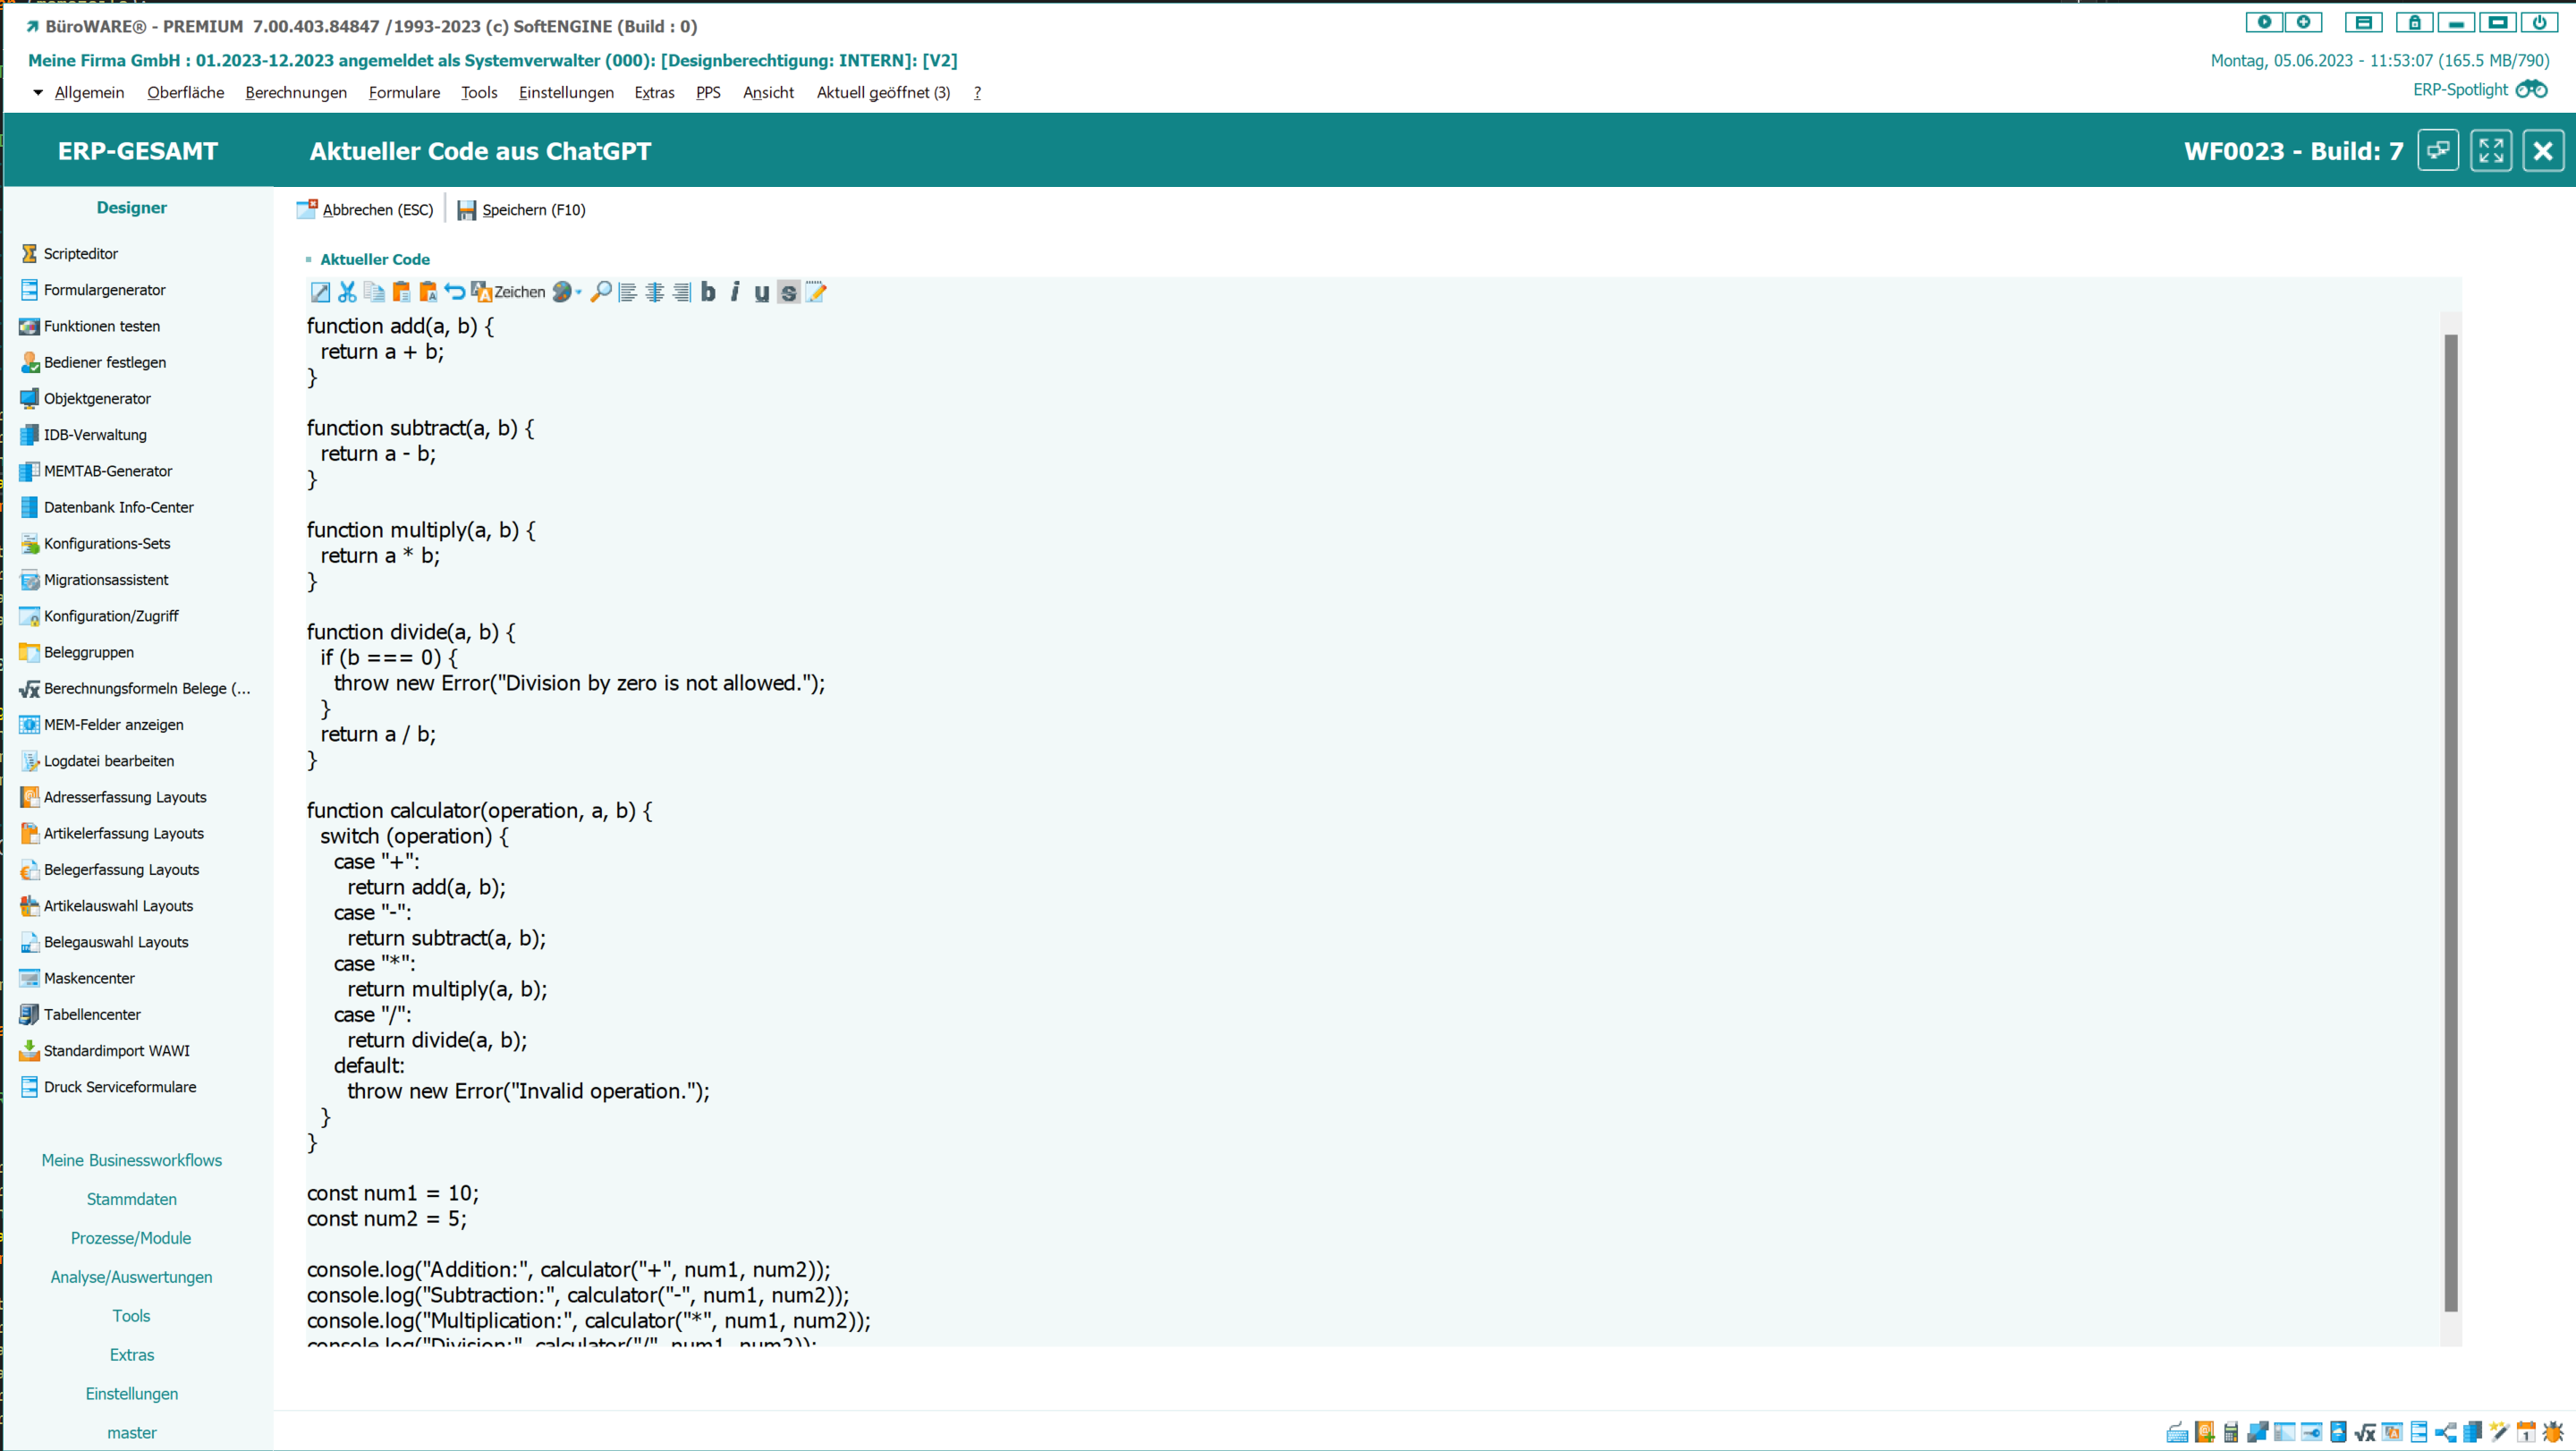Click the calendar icon in bottom status bar
This screenshot has height=1451, width=2576.
[x=2526, y=1432]
